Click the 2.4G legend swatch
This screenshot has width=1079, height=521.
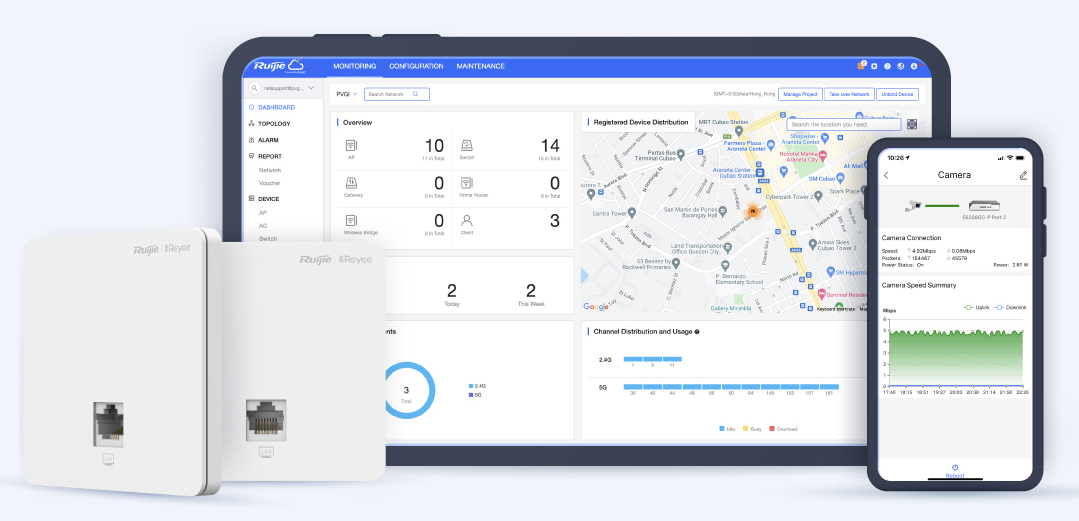(x=471, y=386)
